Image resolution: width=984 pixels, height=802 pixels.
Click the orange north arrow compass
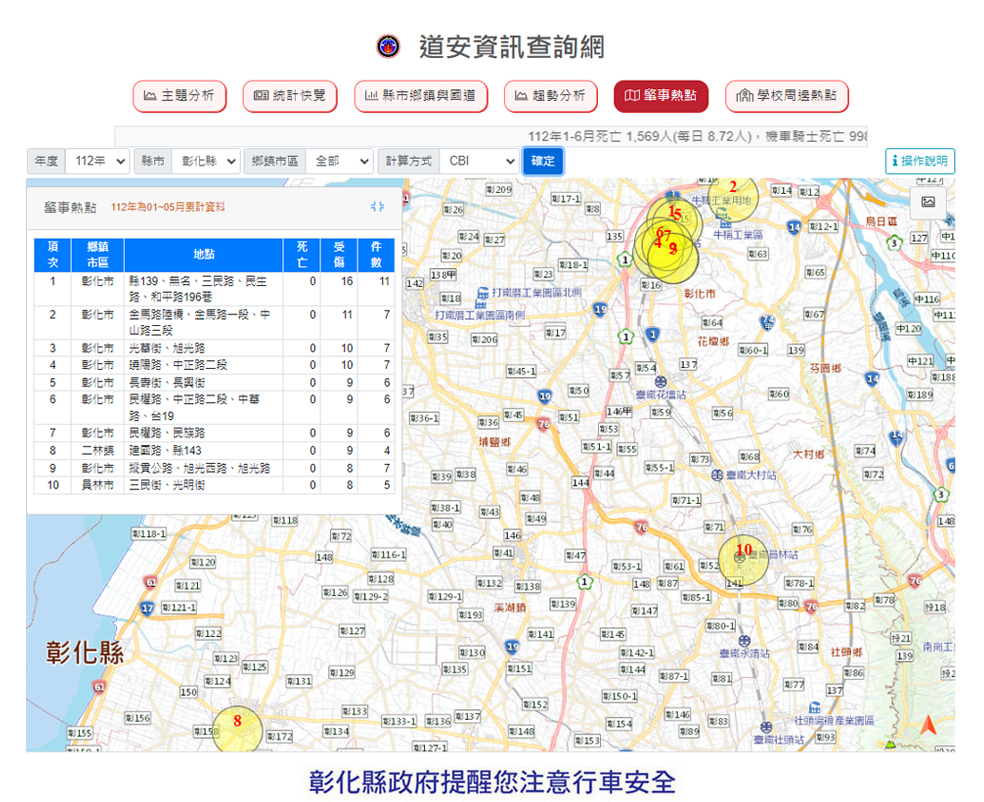(929, 727)
